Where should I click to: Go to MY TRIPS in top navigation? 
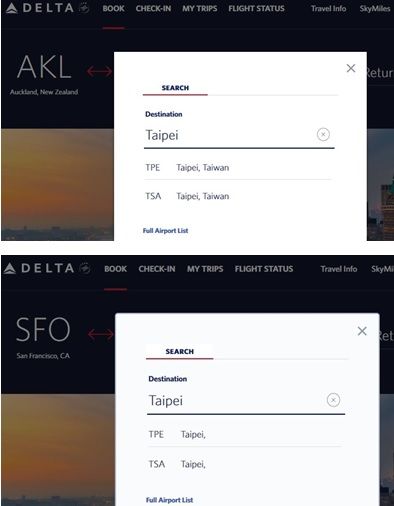click(200, 9)
